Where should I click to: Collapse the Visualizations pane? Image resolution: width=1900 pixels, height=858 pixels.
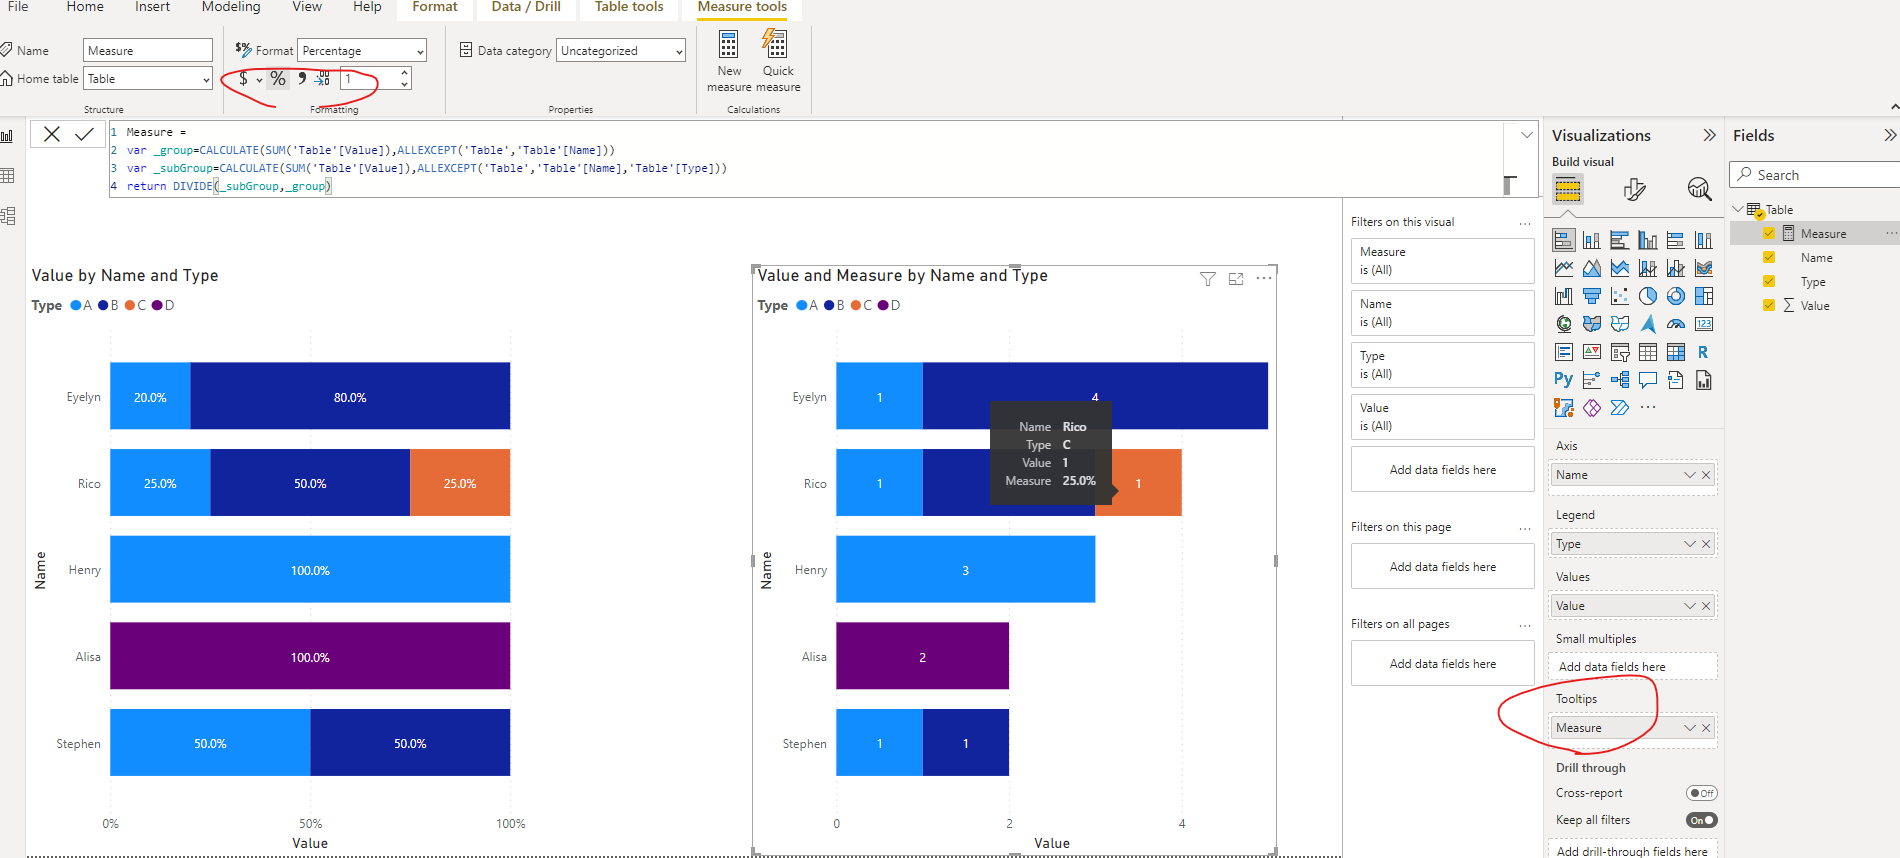(1709, 135)
